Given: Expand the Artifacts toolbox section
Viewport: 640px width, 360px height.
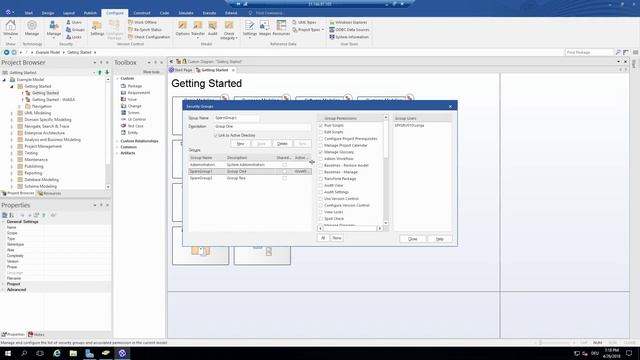Looking at the screenshot, I should tap(117, 153).
